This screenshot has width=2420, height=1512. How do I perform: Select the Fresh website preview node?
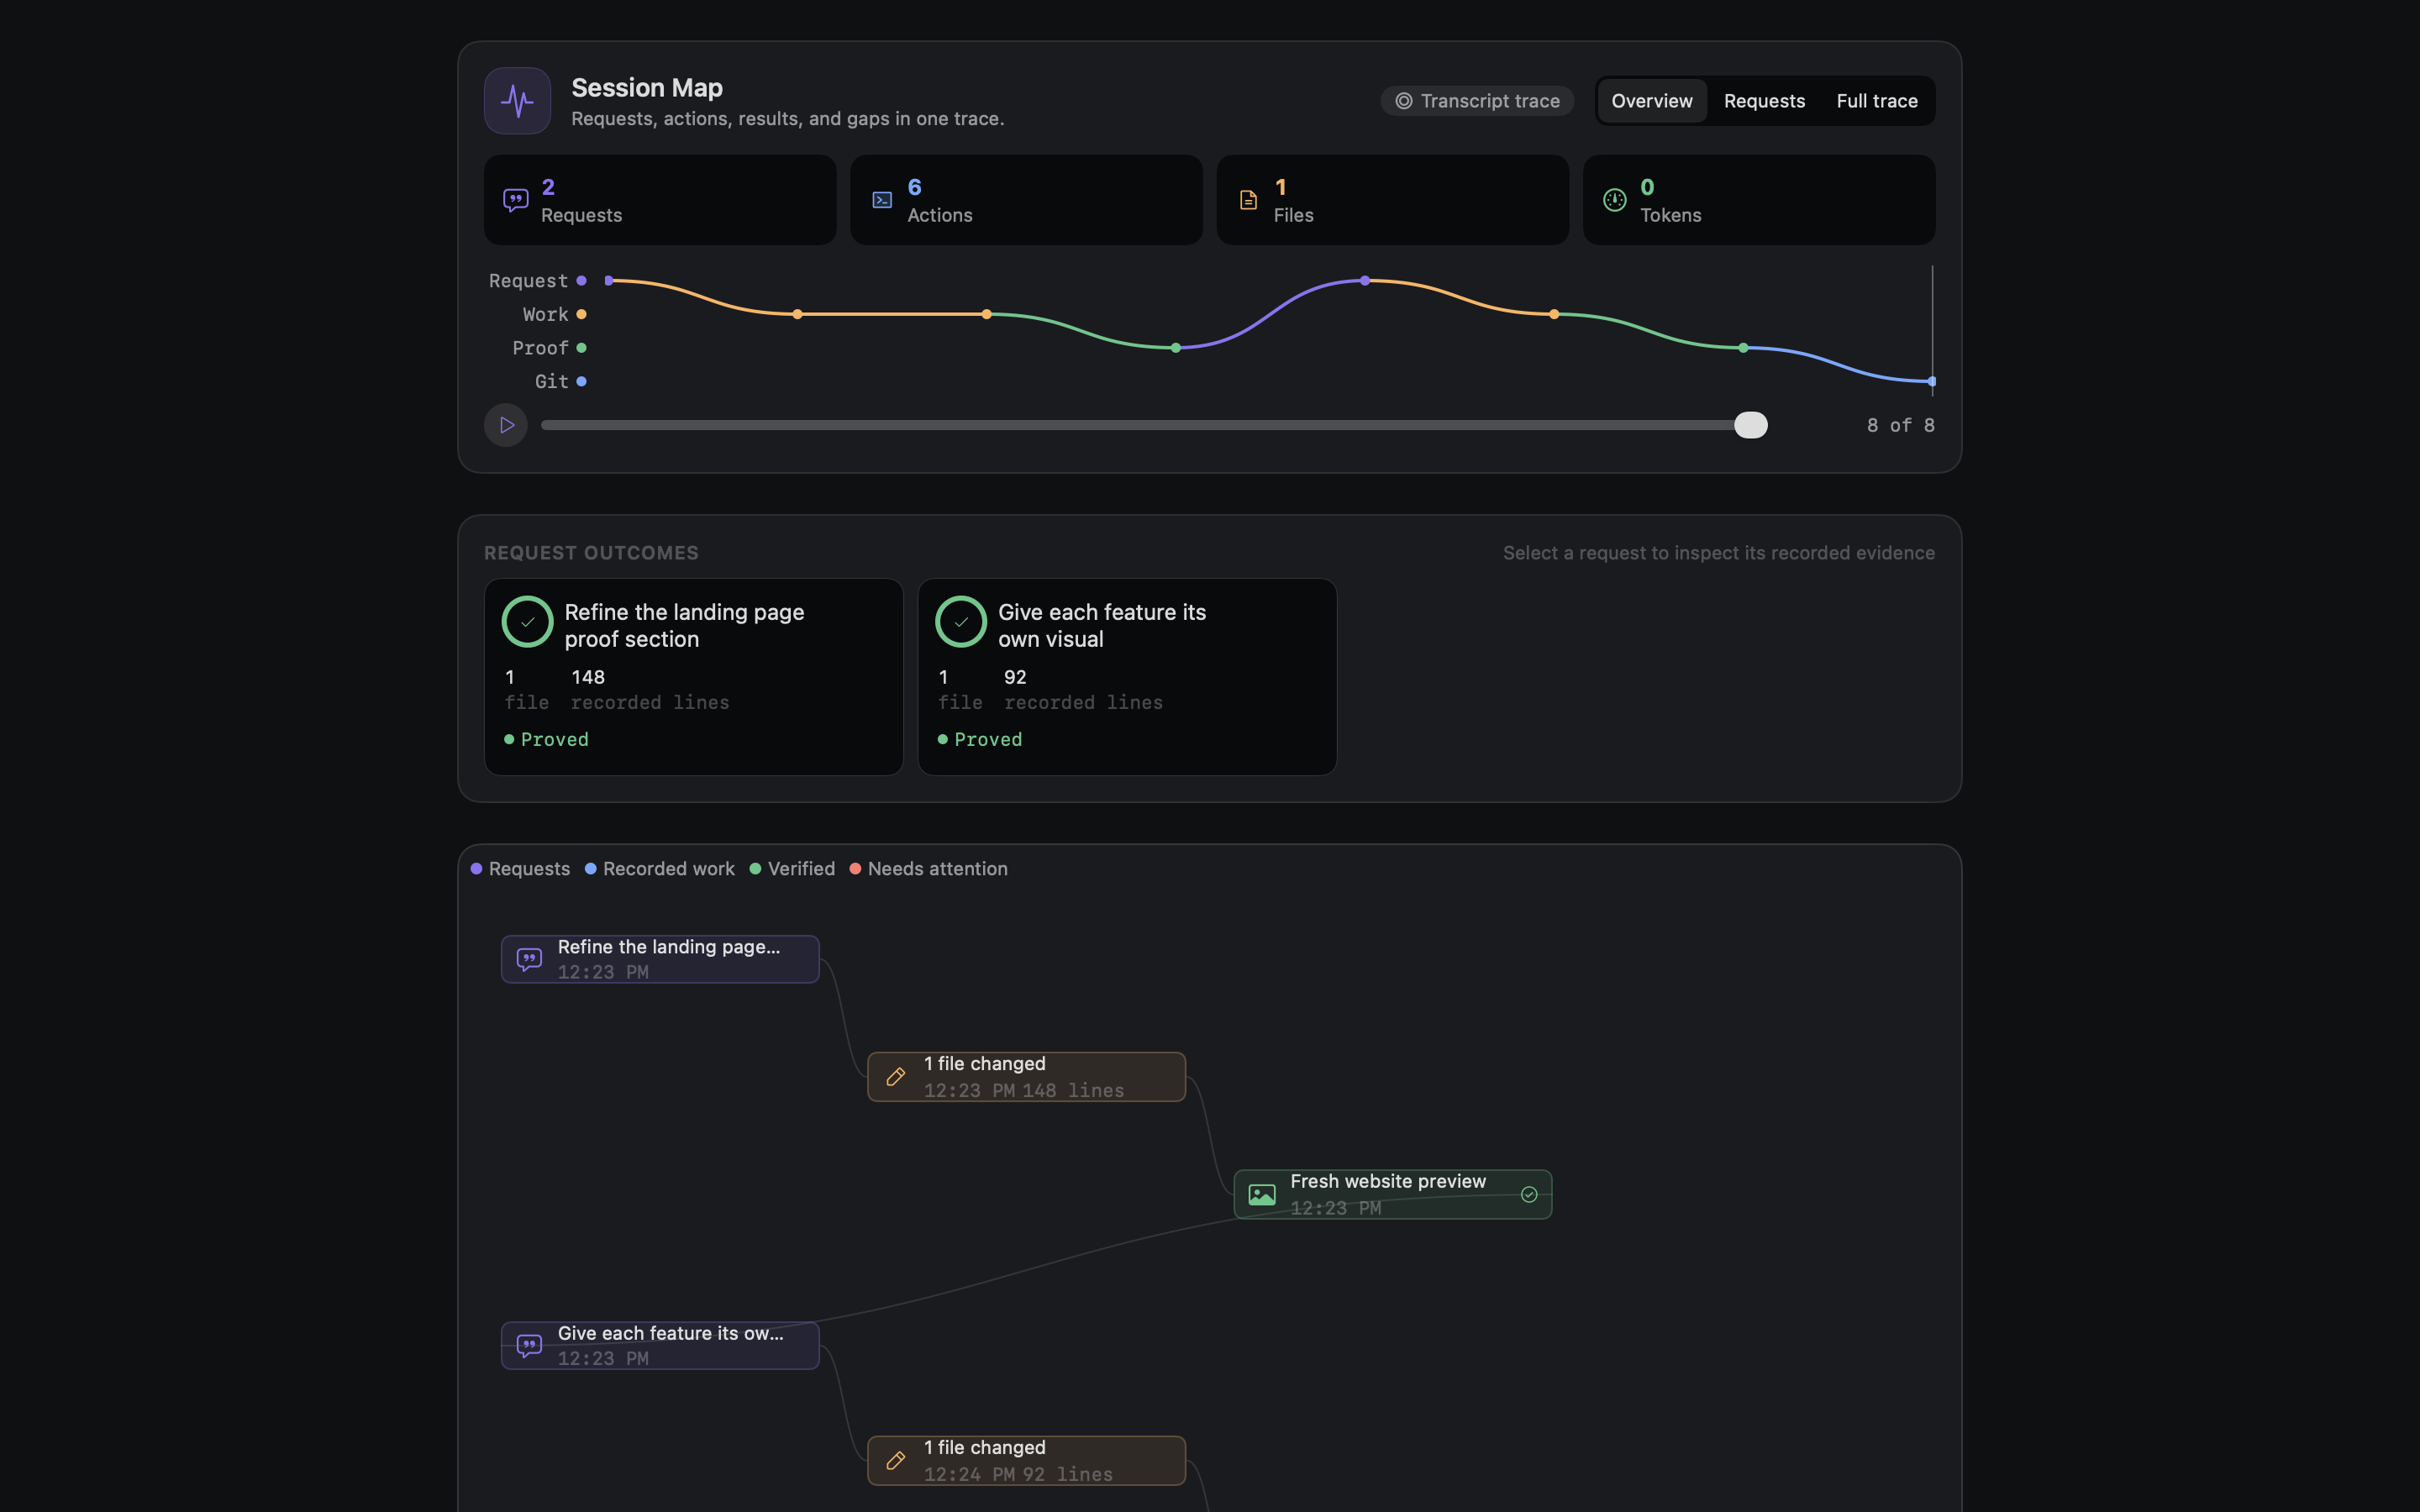tap(1393, 1195)
